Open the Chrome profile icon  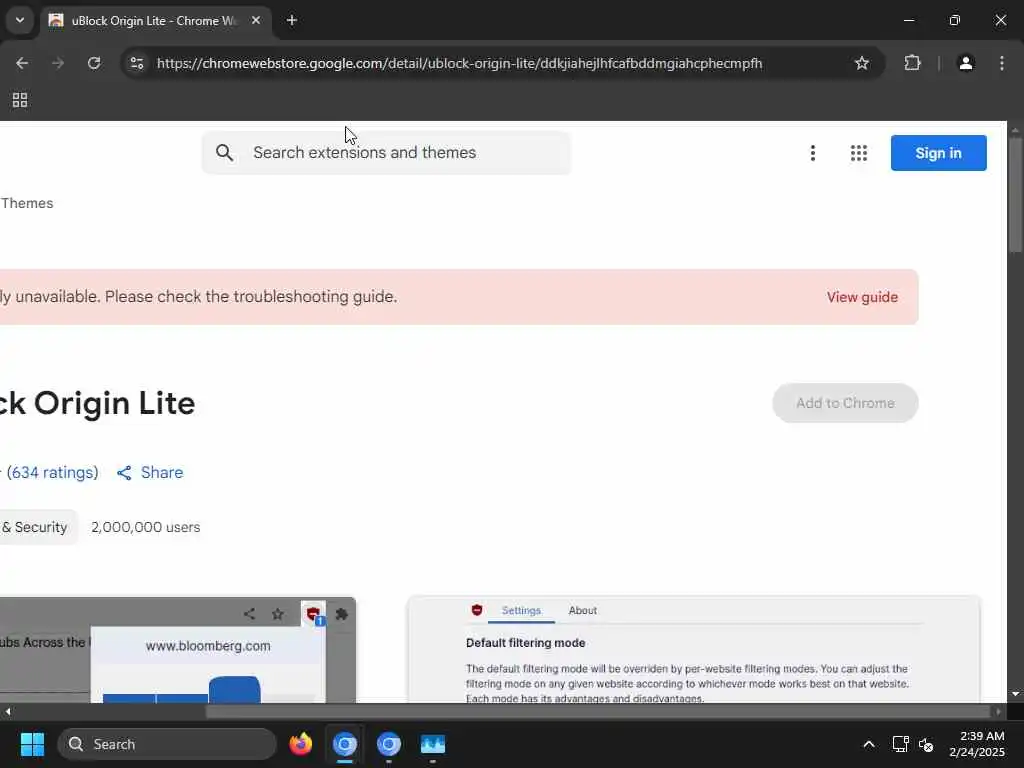point(966,63)
